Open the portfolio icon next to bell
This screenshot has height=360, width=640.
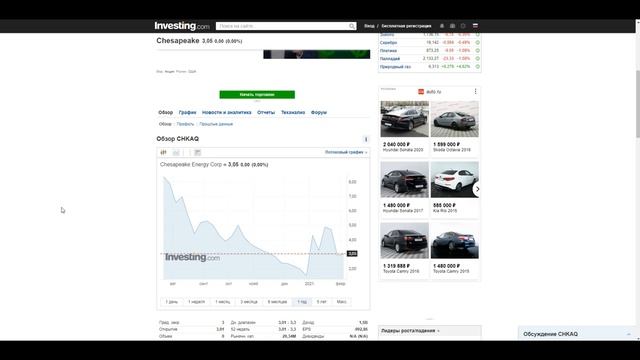pos(452,26)
